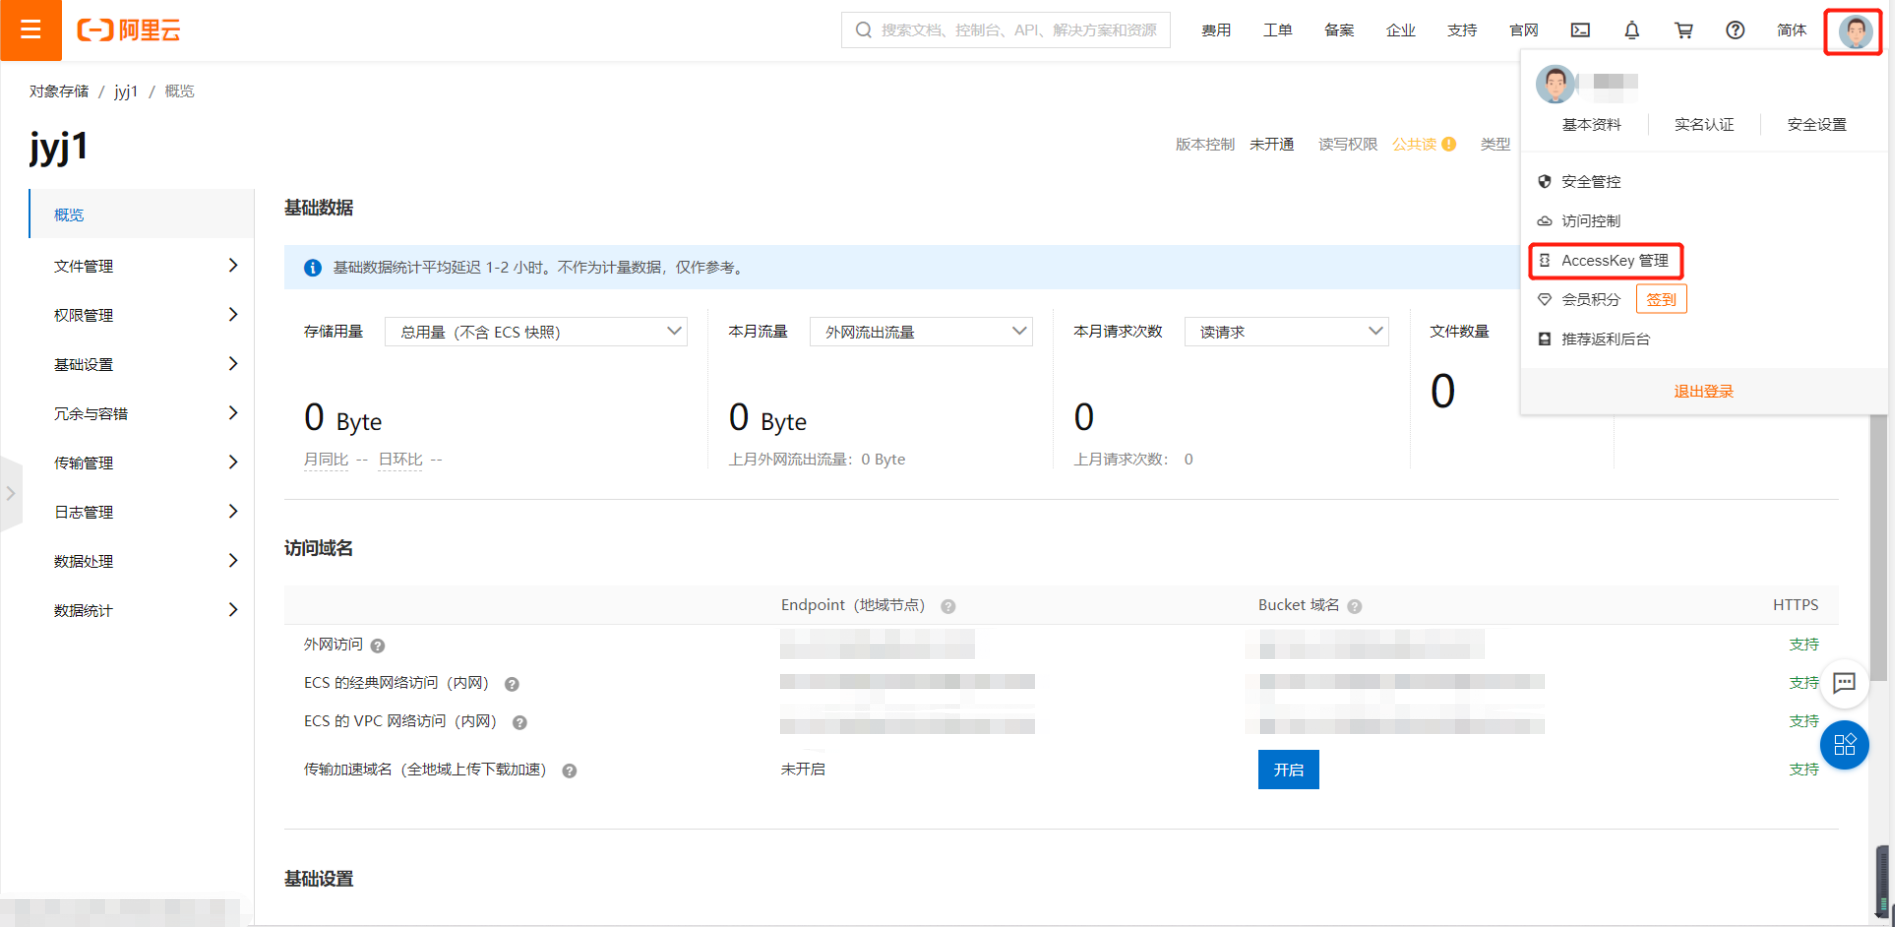
Task: Click 公共读 permission status
Action: [1414, 144]
